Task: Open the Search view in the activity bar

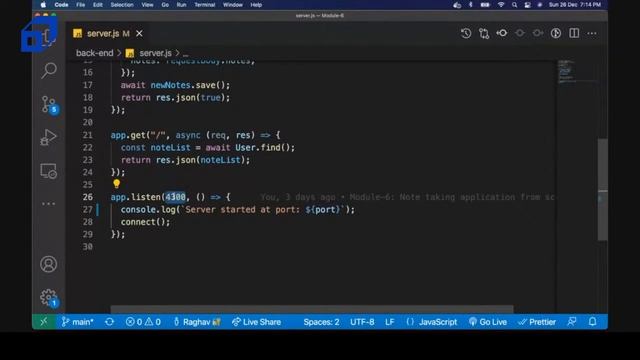Action: coord(49,71)
